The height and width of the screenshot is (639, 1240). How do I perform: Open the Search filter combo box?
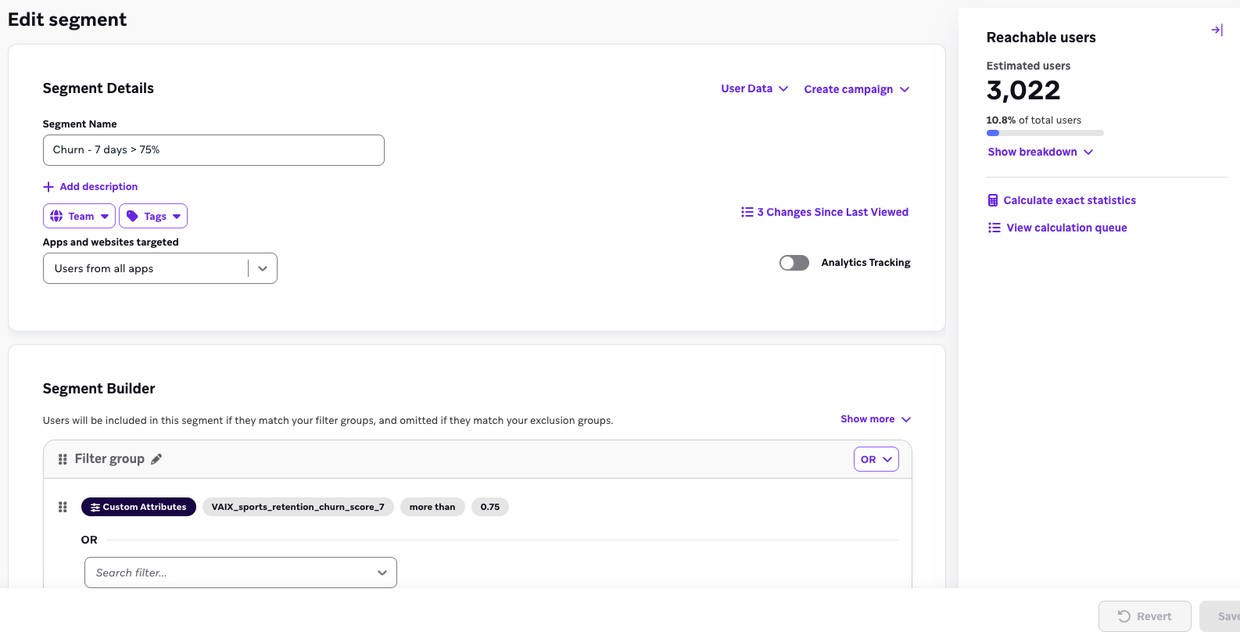pos(240,572)
